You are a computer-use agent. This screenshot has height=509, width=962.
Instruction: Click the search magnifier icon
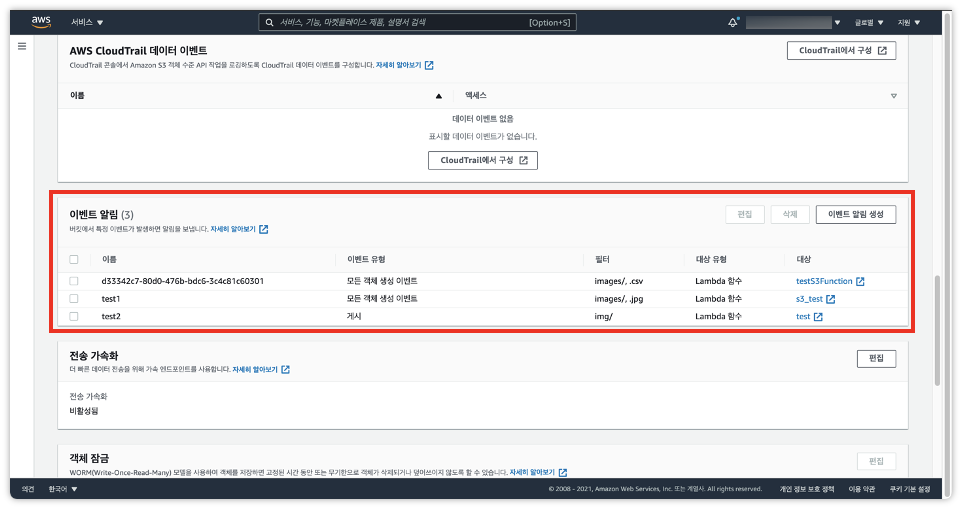(269, 23)
